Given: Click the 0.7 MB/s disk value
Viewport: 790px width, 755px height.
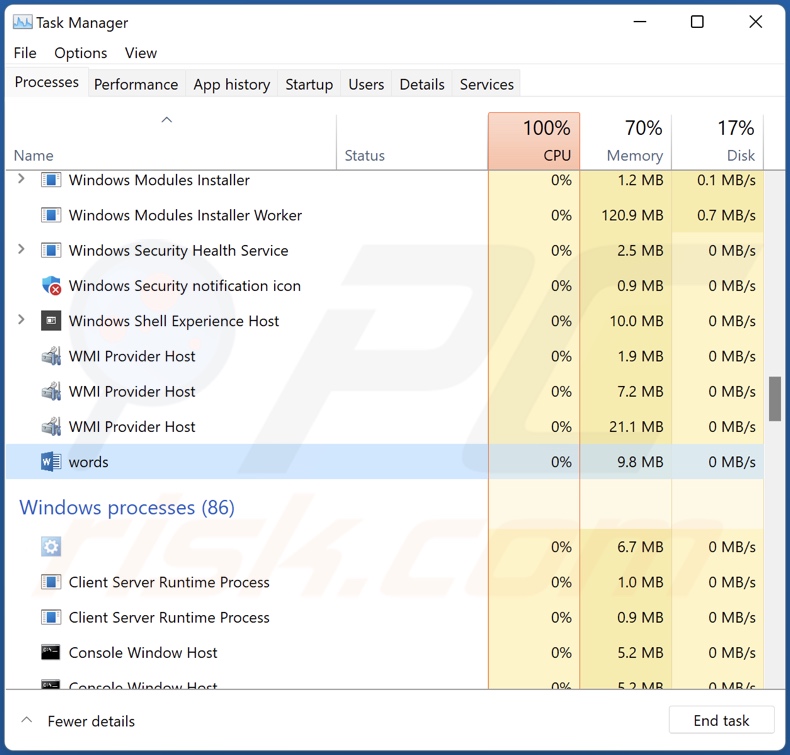Looking at the screenshot, I should click(727, 215).
